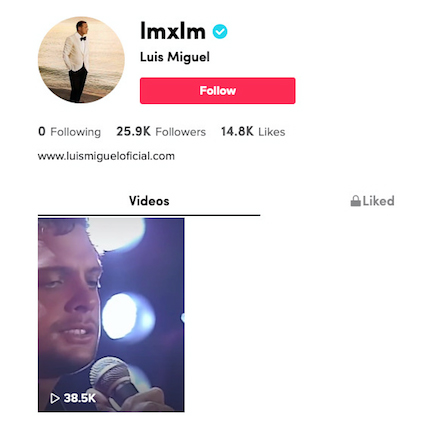Image resolution: width=426 pixels, height=440 pixels.
Task: Click the Likes label text
Action: point(272,132)
